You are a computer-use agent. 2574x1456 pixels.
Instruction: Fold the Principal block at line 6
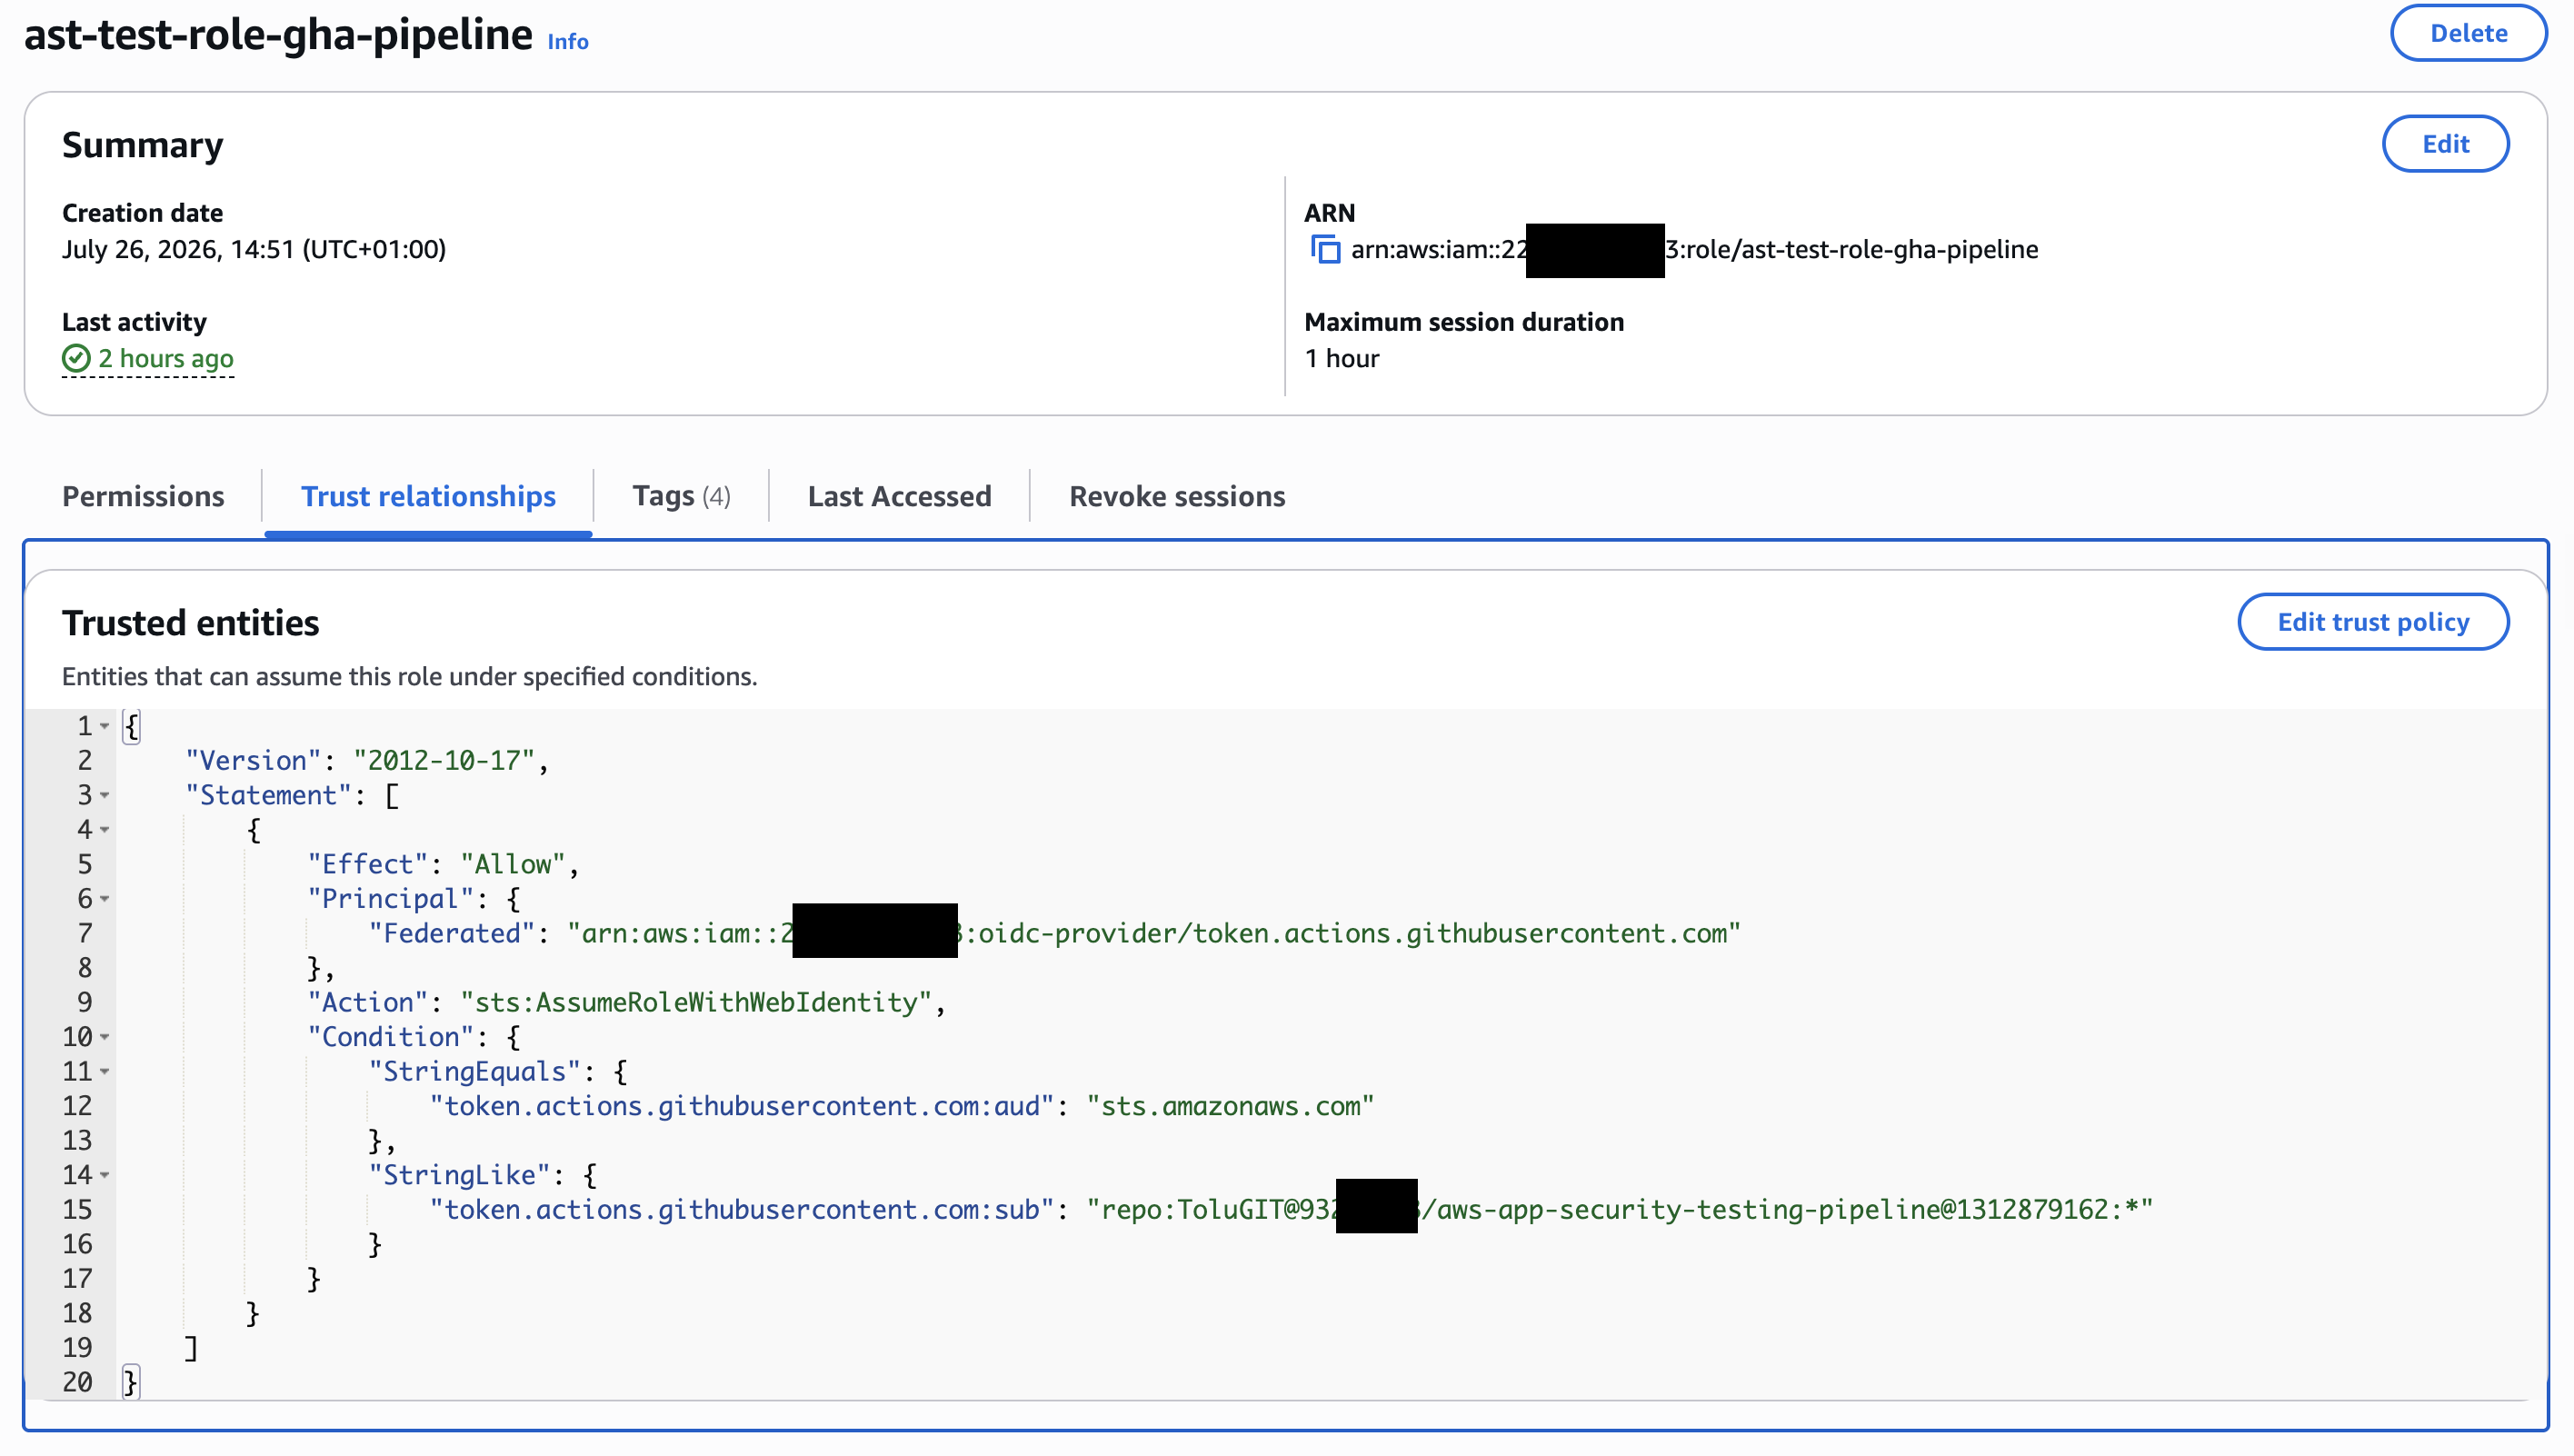(x=105, y=899)
